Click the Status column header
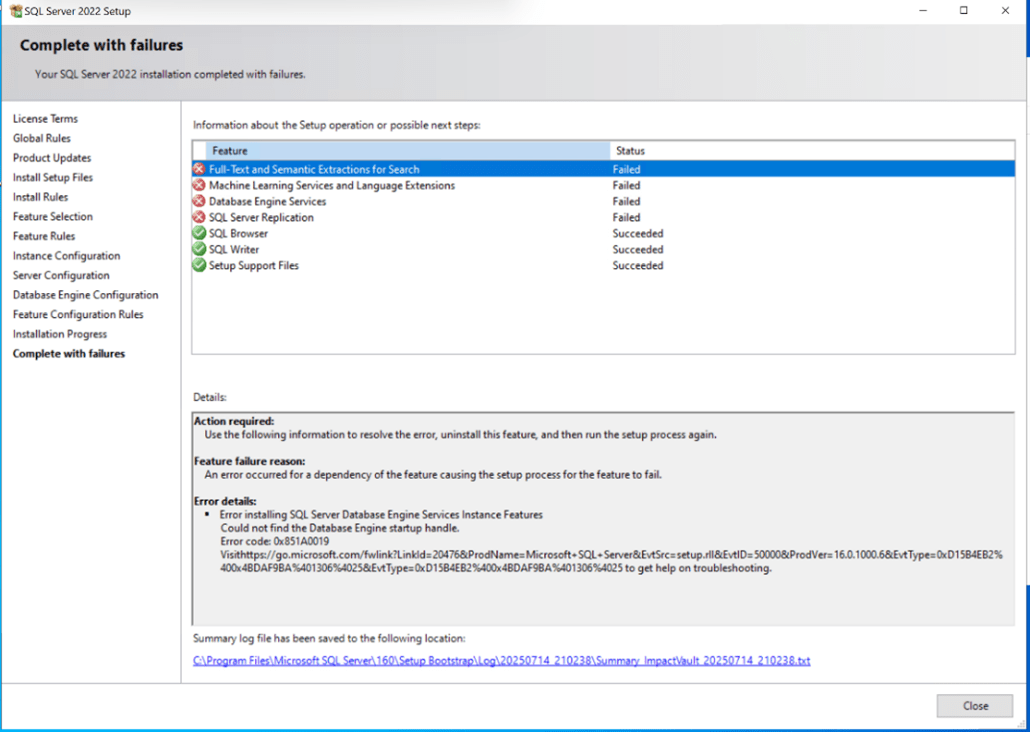 click(813, 150)
